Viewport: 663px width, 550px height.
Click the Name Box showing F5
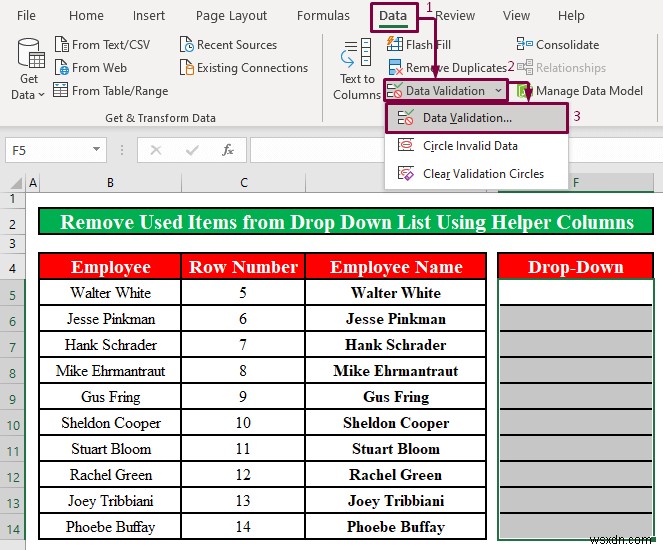pos(55,150)
